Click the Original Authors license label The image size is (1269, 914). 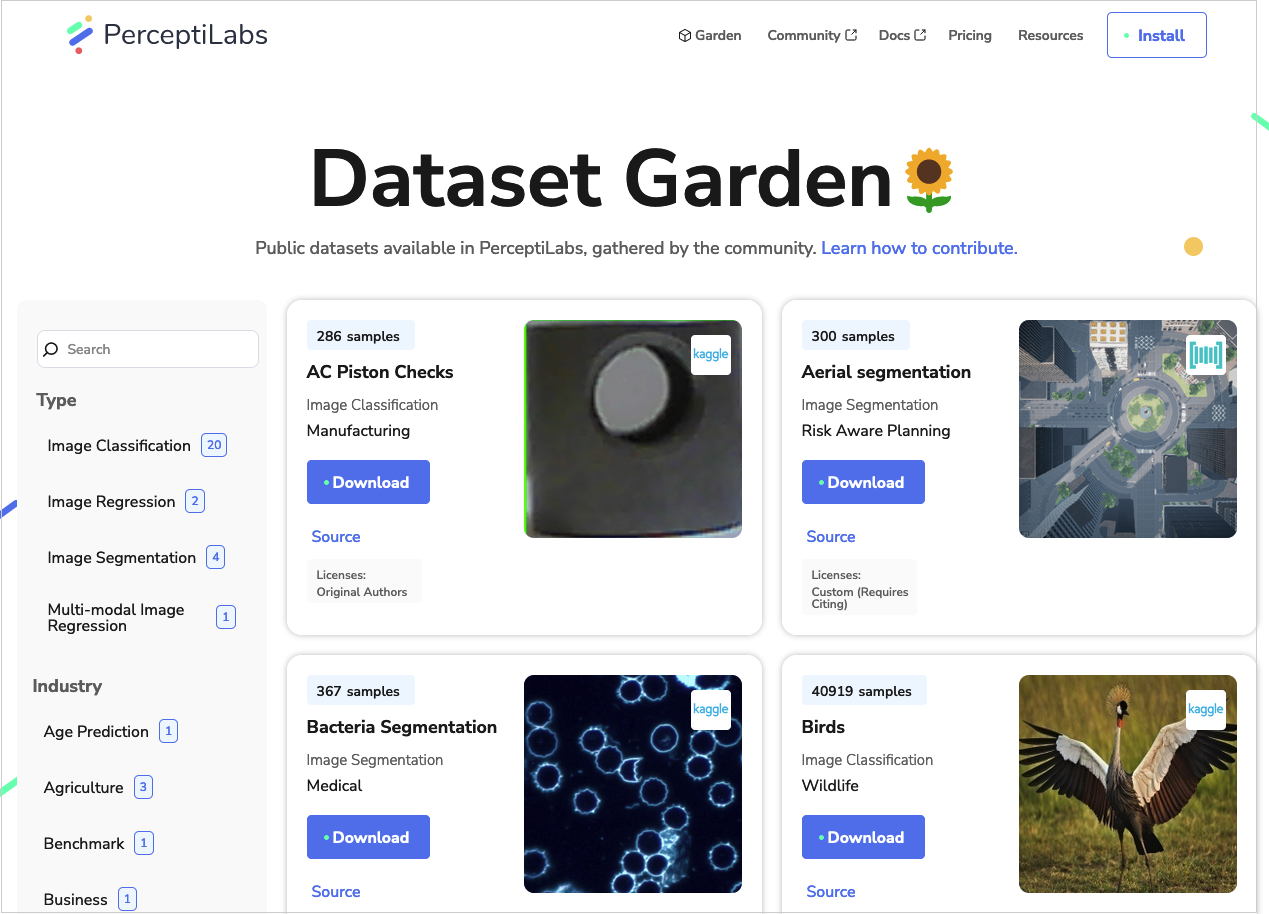(x=362, y=592)
